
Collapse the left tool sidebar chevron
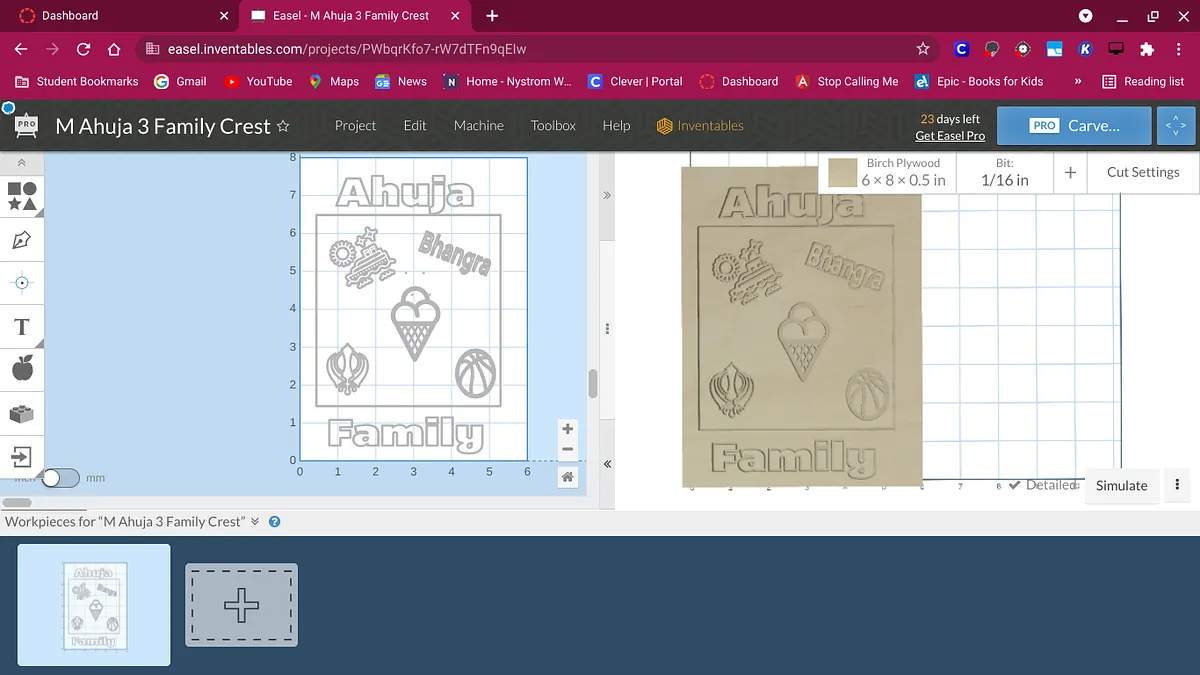[x=22, y=163]
